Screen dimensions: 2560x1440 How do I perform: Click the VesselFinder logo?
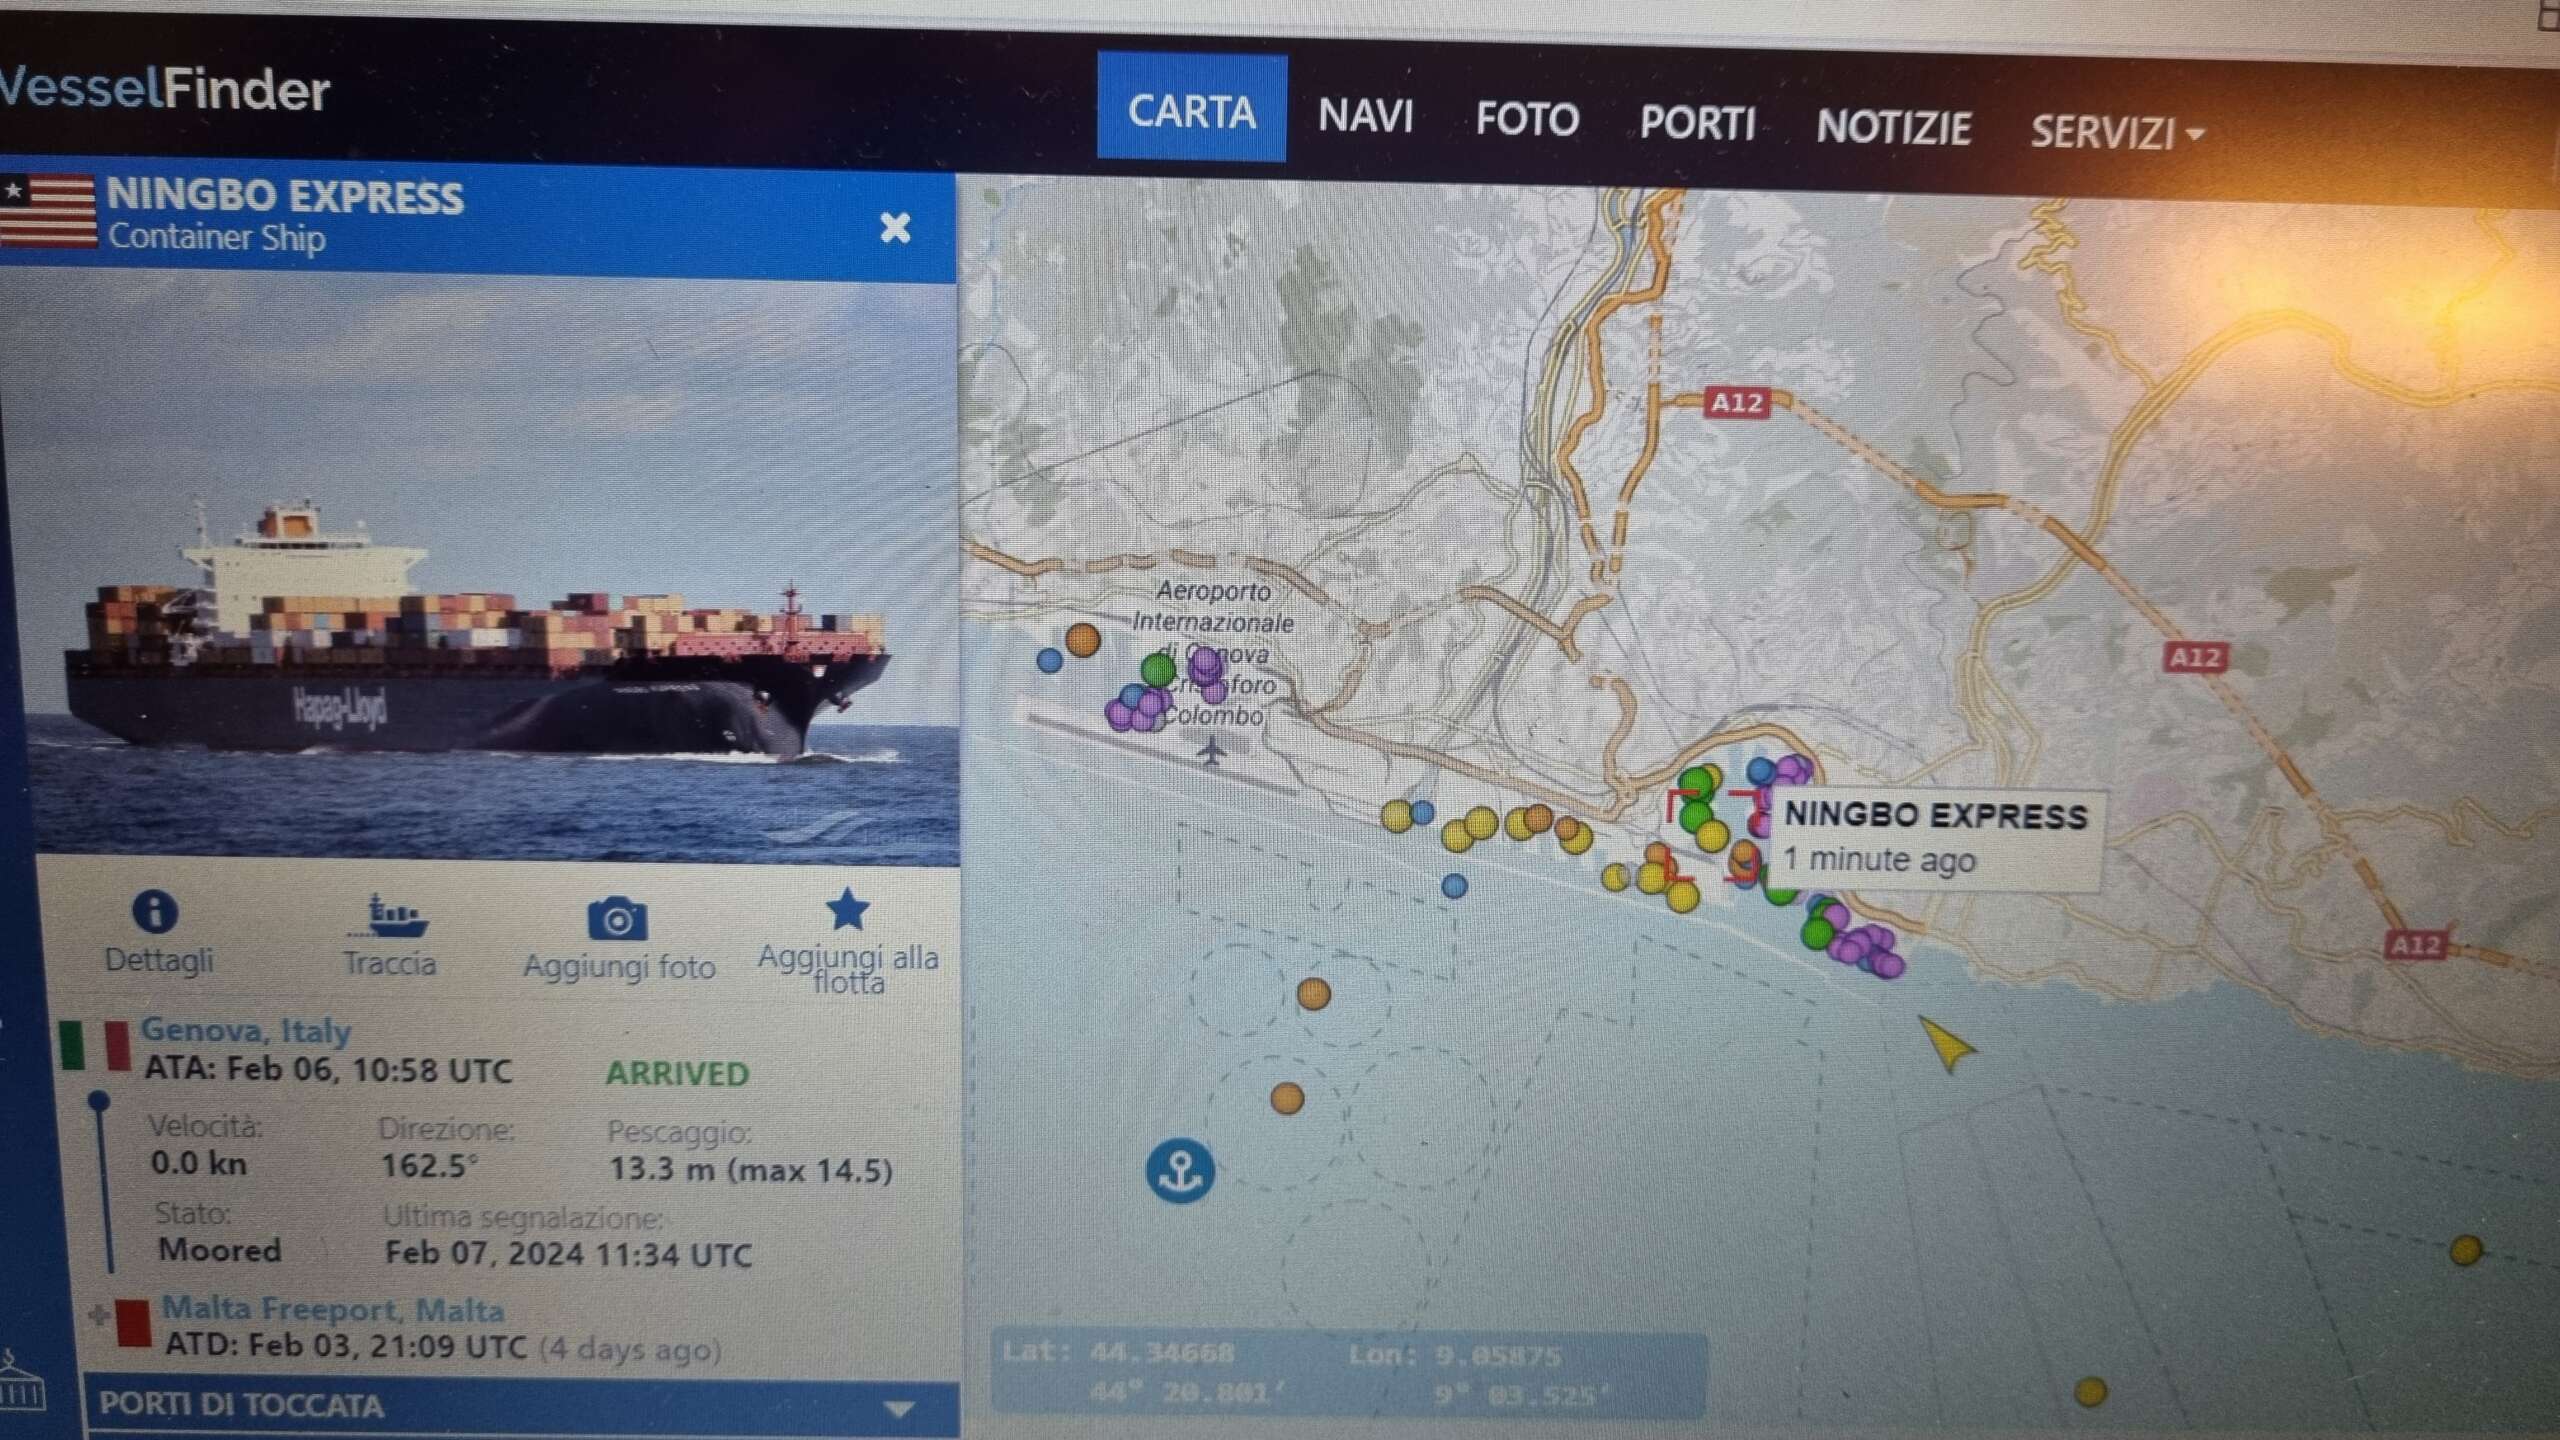[x=165, y=90]
